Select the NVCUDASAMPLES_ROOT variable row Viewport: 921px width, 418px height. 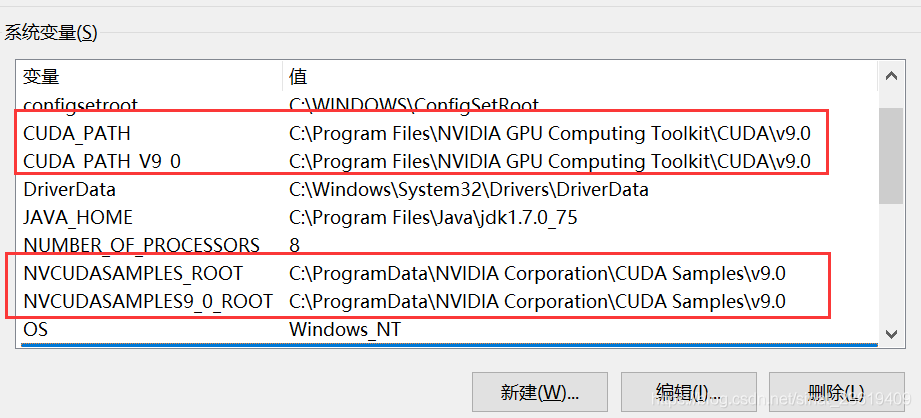click(x=133, y=273)
